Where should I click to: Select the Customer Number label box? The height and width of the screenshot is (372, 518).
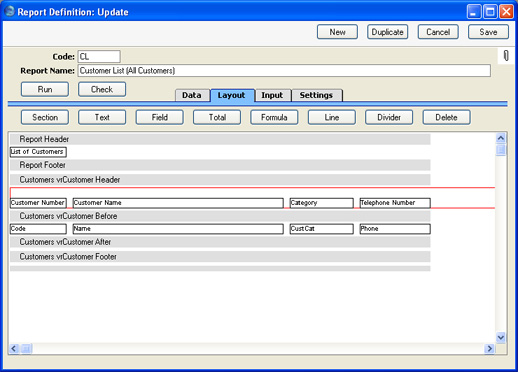pos(38,203)
